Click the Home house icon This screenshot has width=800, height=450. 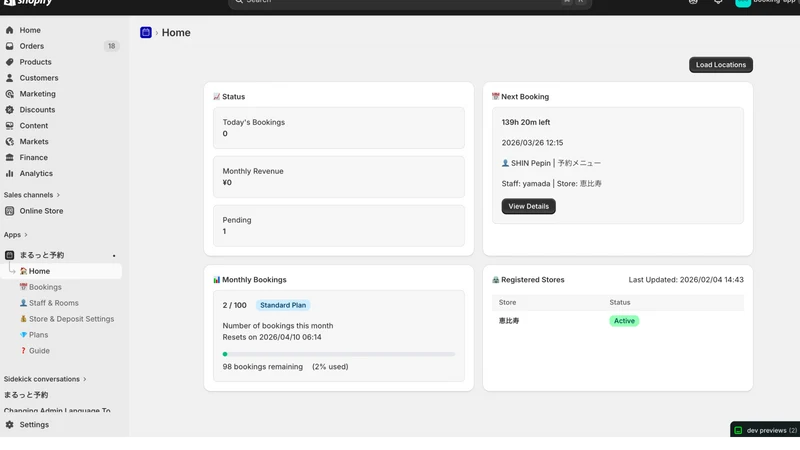coord(9,30)
